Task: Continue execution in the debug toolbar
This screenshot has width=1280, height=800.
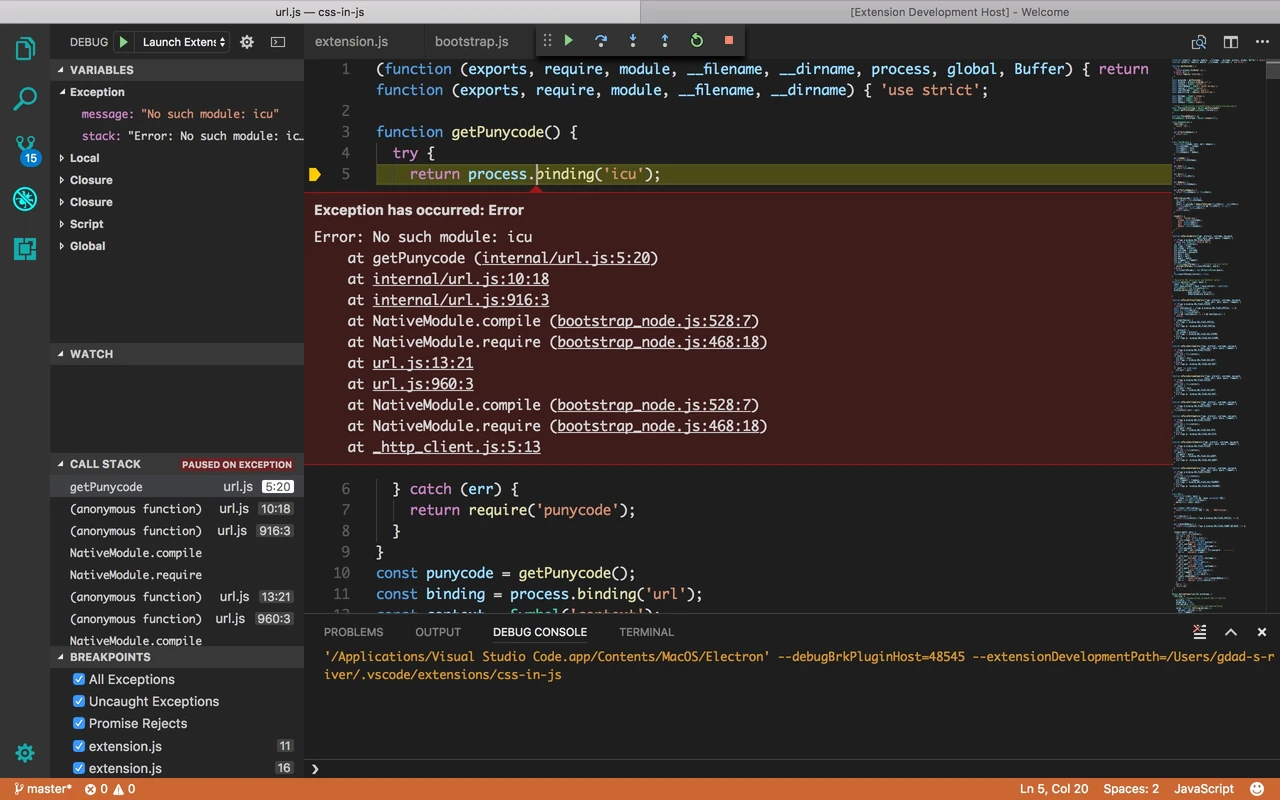Action: [569, 41]
